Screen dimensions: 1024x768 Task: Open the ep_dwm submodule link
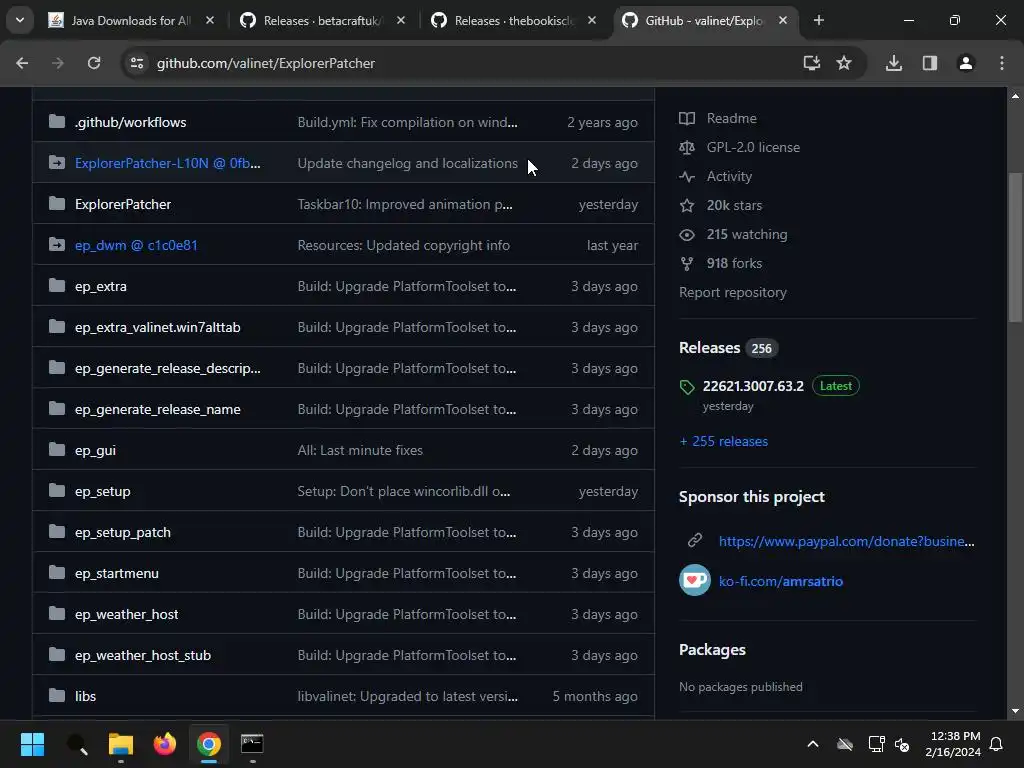click(x=136, y=246)
